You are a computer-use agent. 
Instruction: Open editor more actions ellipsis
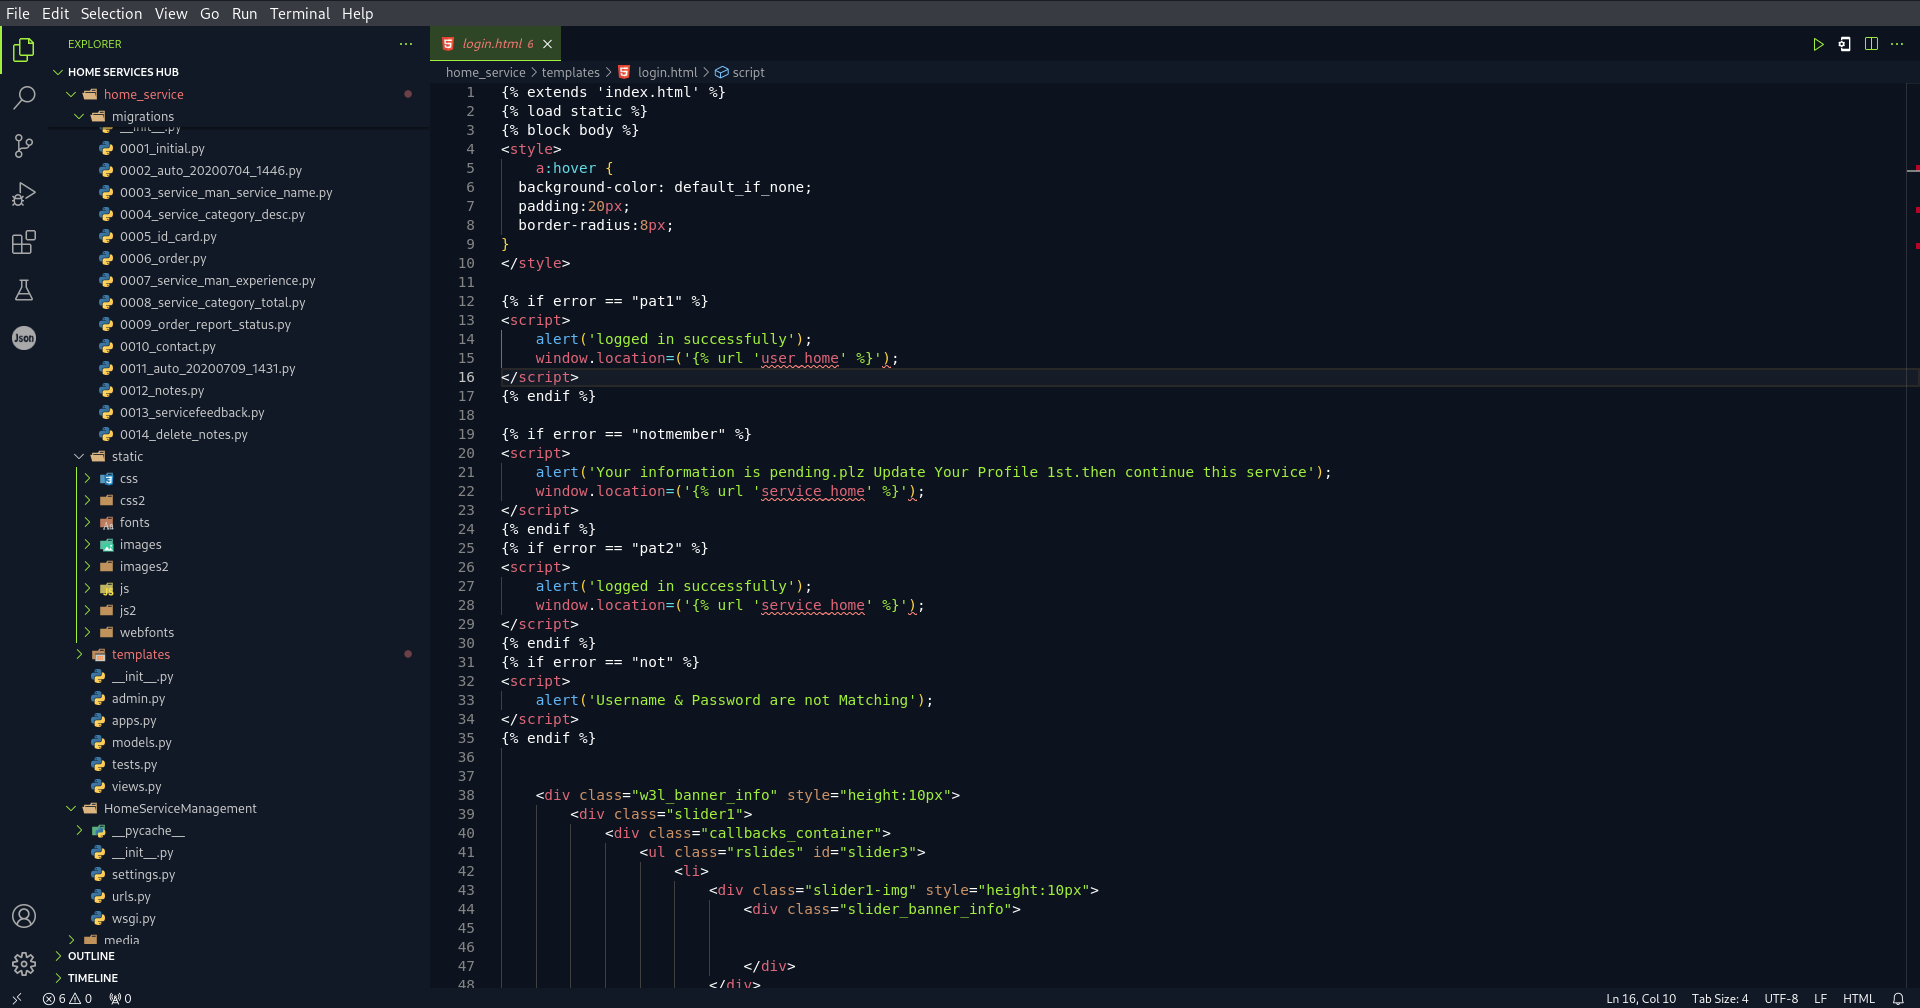(1897, 44)
